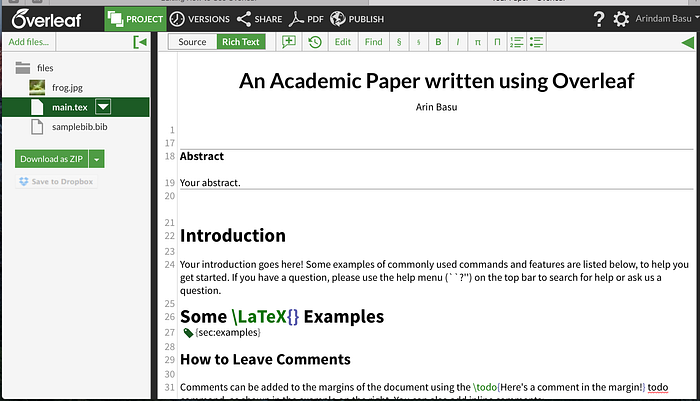
Task: Click the Overleaf logo
Action: 46,19
